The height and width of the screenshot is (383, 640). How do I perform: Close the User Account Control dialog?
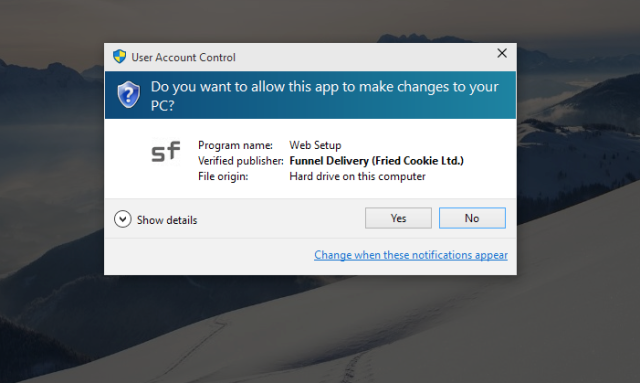pyautogui.click(x=502, y=53)
